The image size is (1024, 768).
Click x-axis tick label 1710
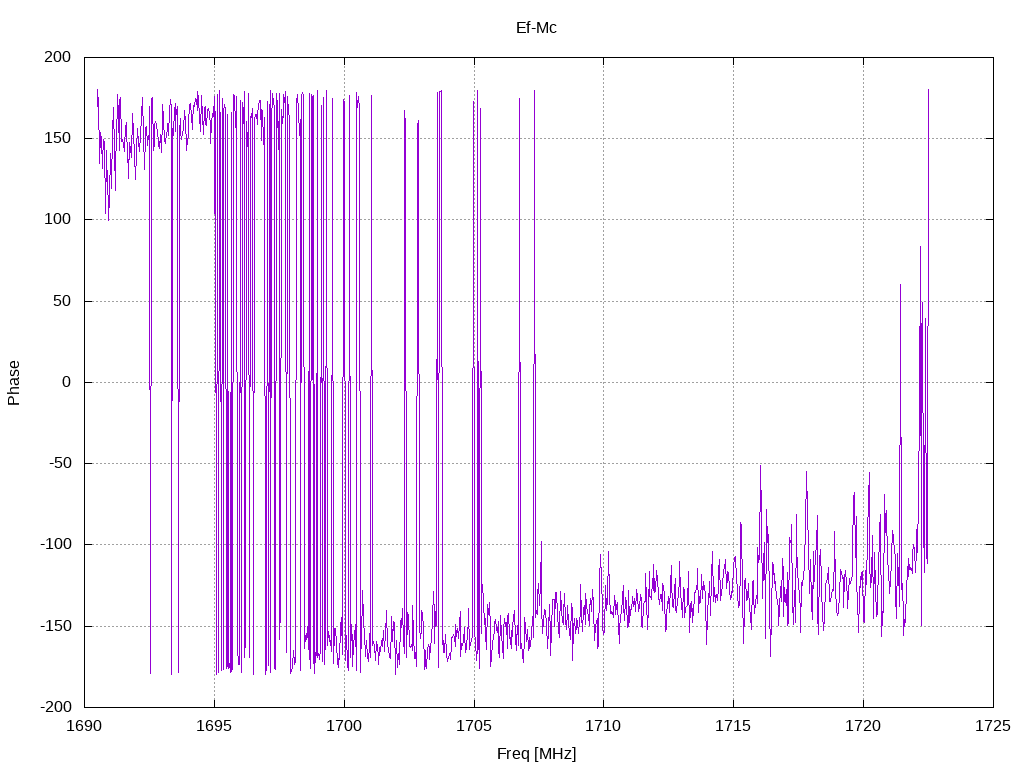(603, 726)
